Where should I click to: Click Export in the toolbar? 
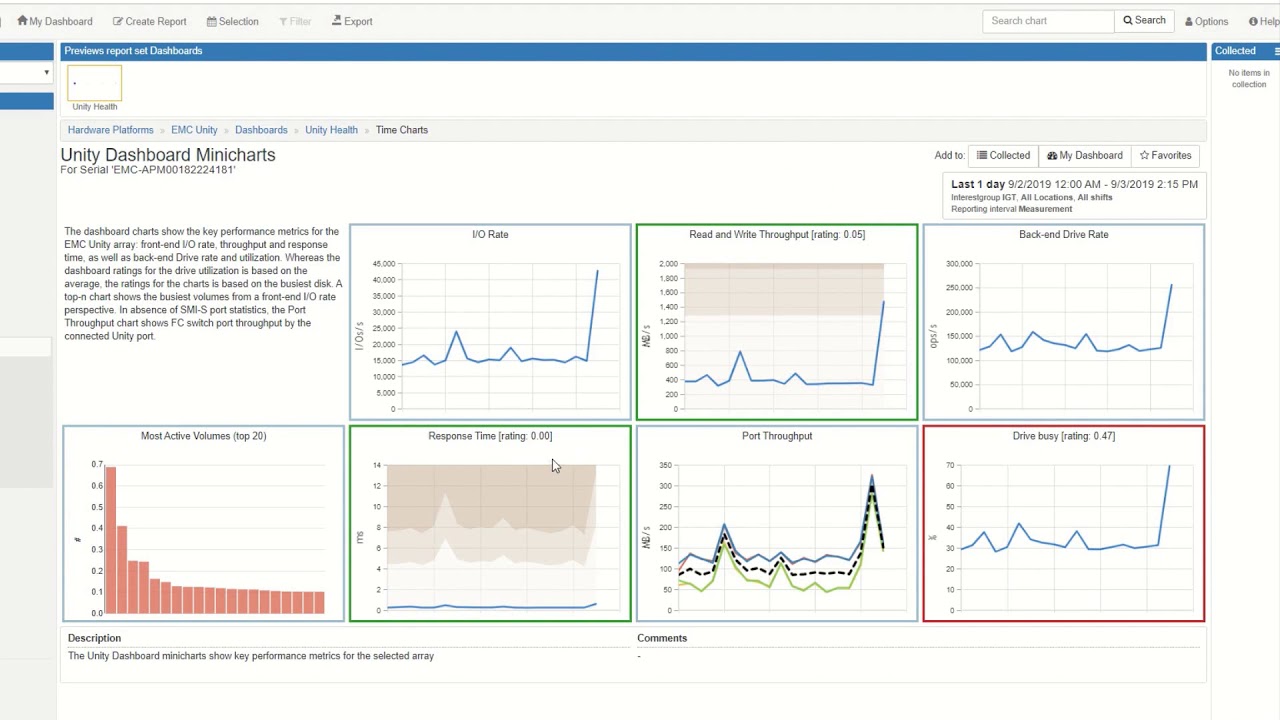pos(352,21)
